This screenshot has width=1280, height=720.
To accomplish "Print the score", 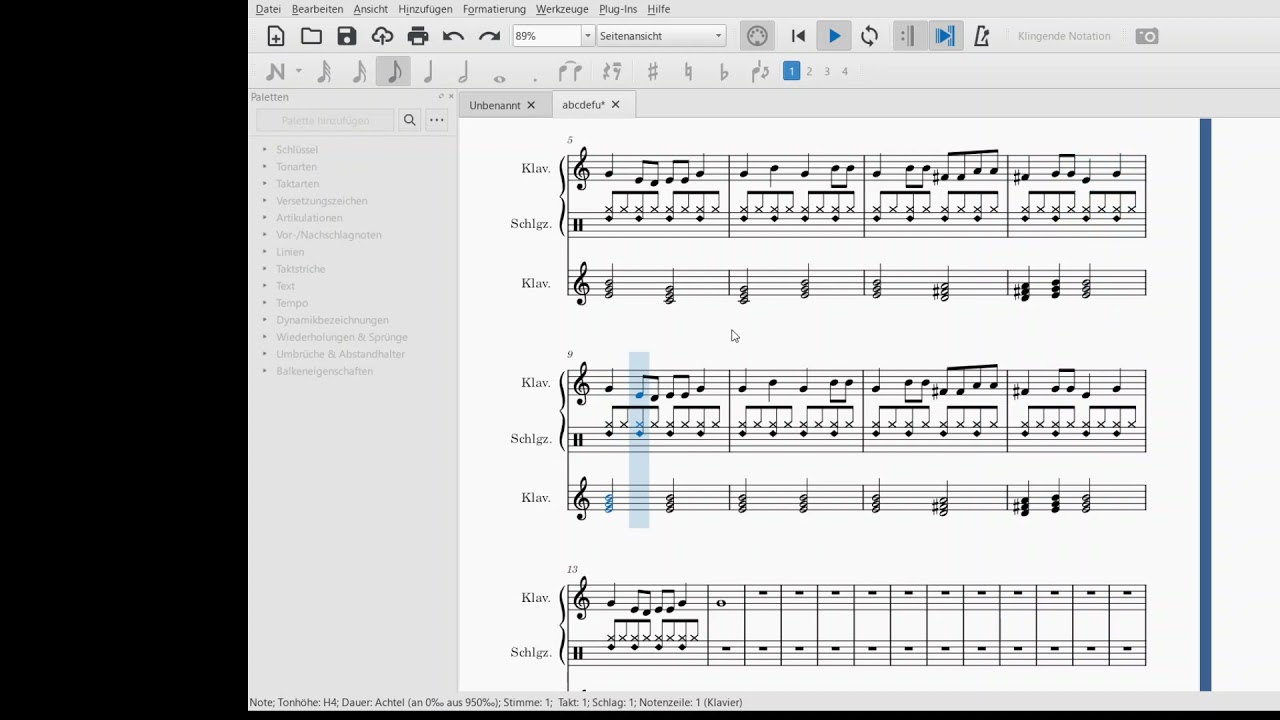I will click(418, 37).
